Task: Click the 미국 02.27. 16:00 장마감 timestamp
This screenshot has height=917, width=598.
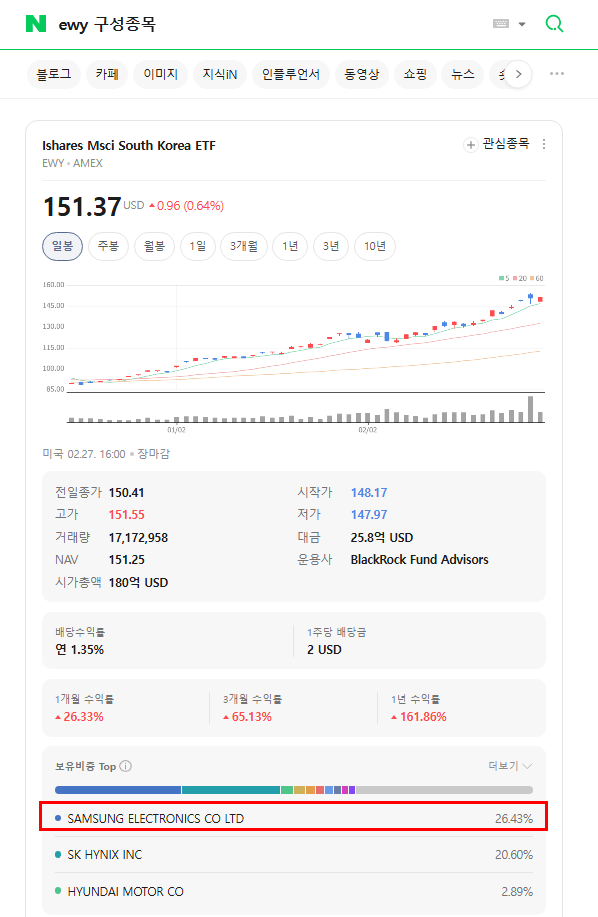Action: [106, 454]
